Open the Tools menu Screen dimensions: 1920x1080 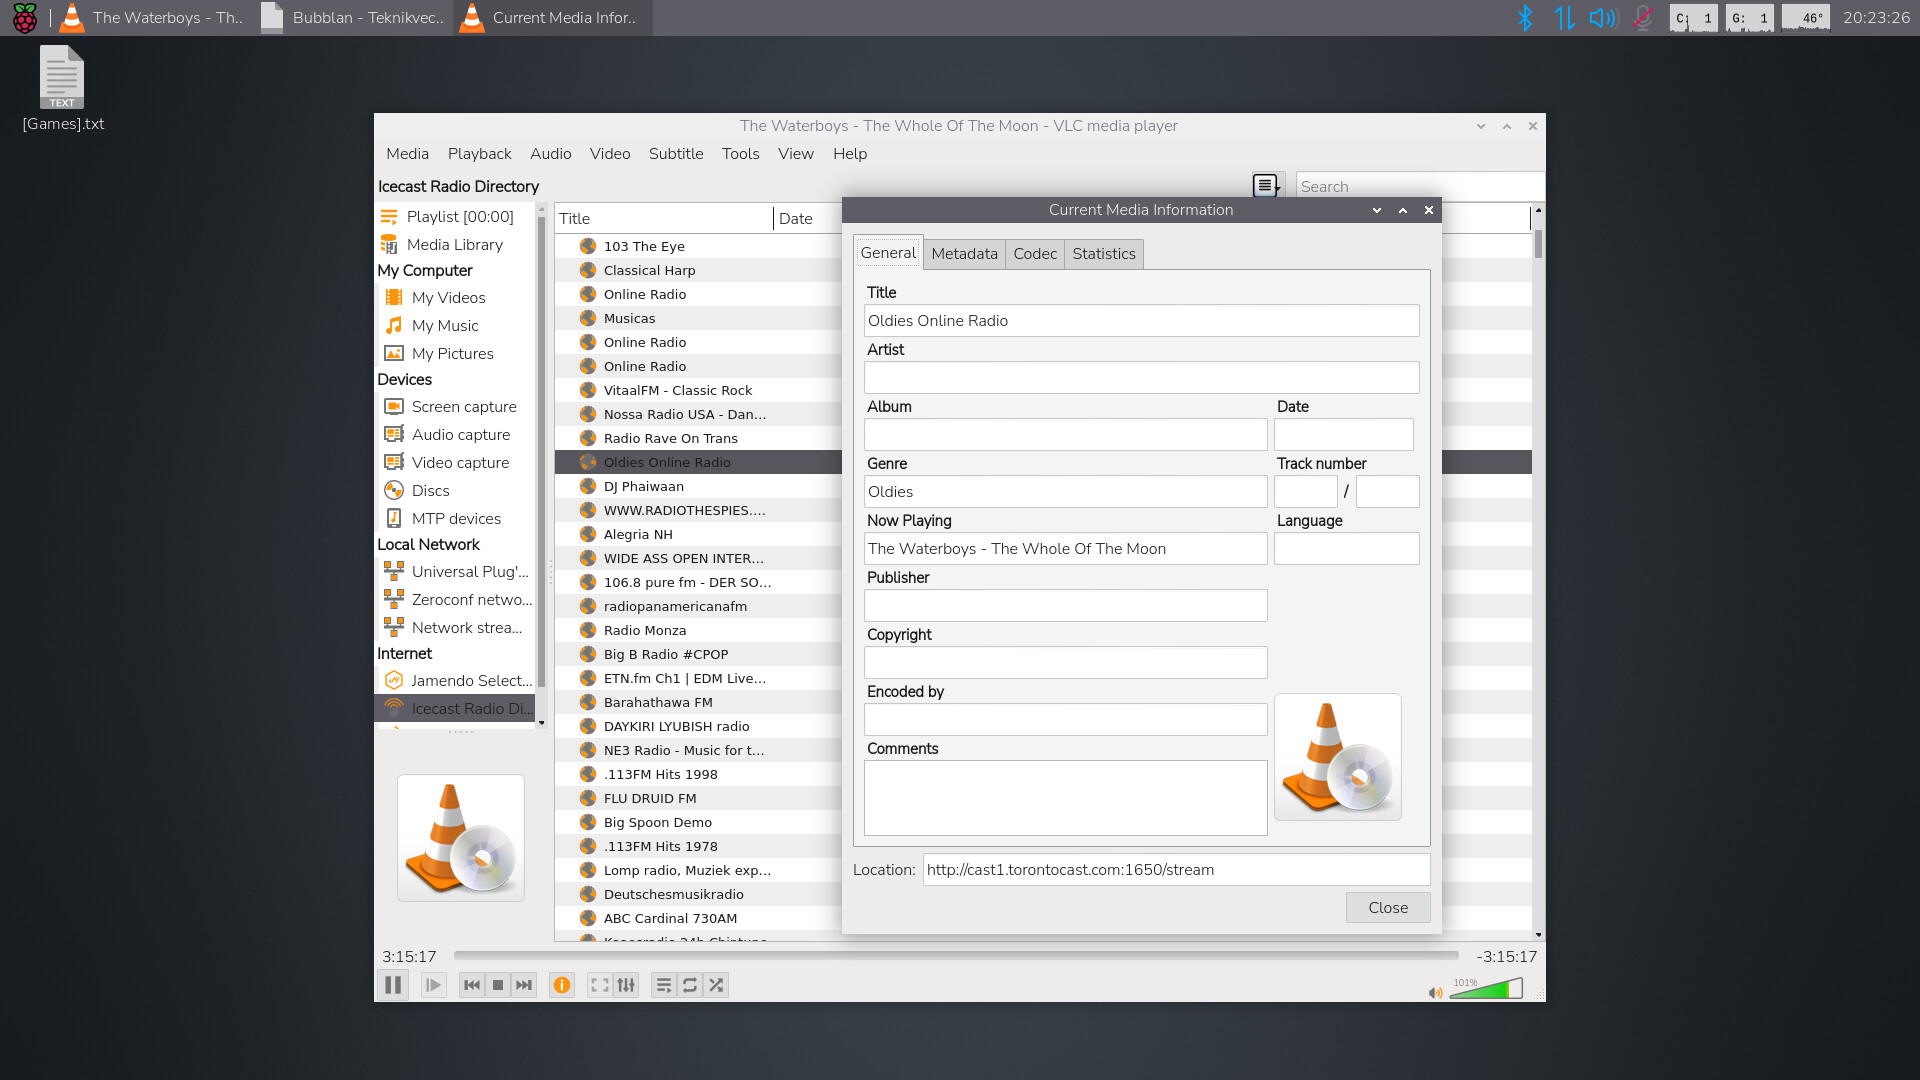tap(741, 154)
